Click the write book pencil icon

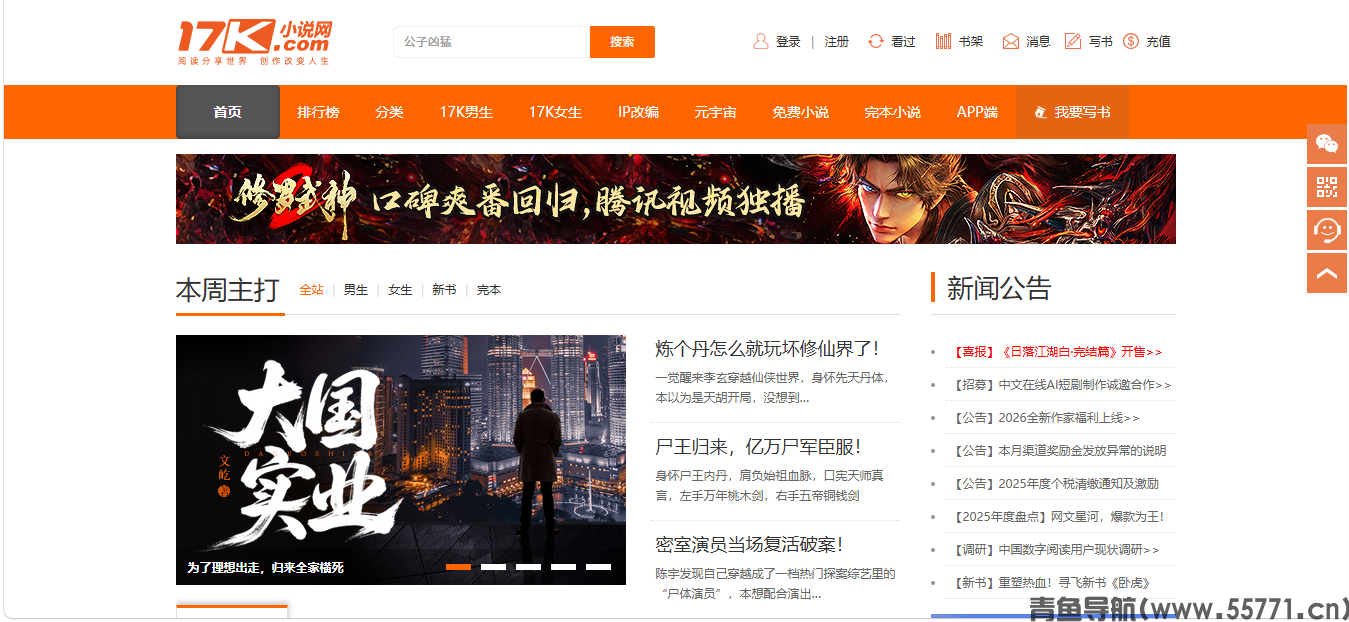tap(1073, 41)
